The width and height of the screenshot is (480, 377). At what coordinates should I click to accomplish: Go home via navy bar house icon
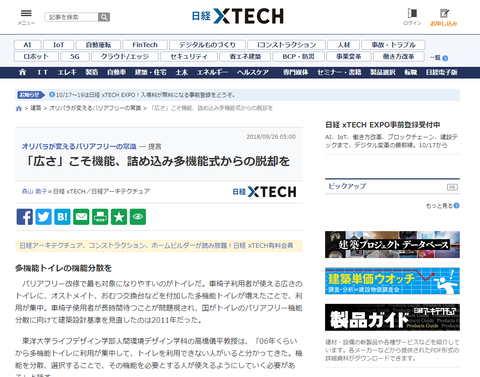(22, 72)
